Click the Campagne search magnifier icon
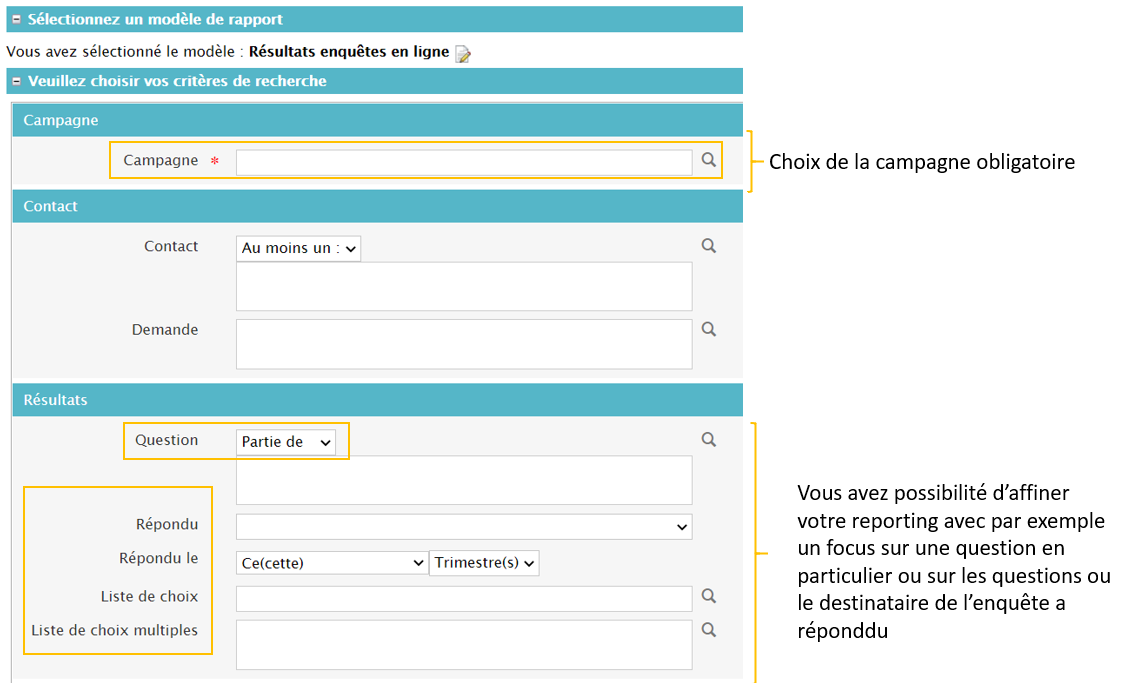Viewport: 1124px width, 683px height. coord(709,160)
